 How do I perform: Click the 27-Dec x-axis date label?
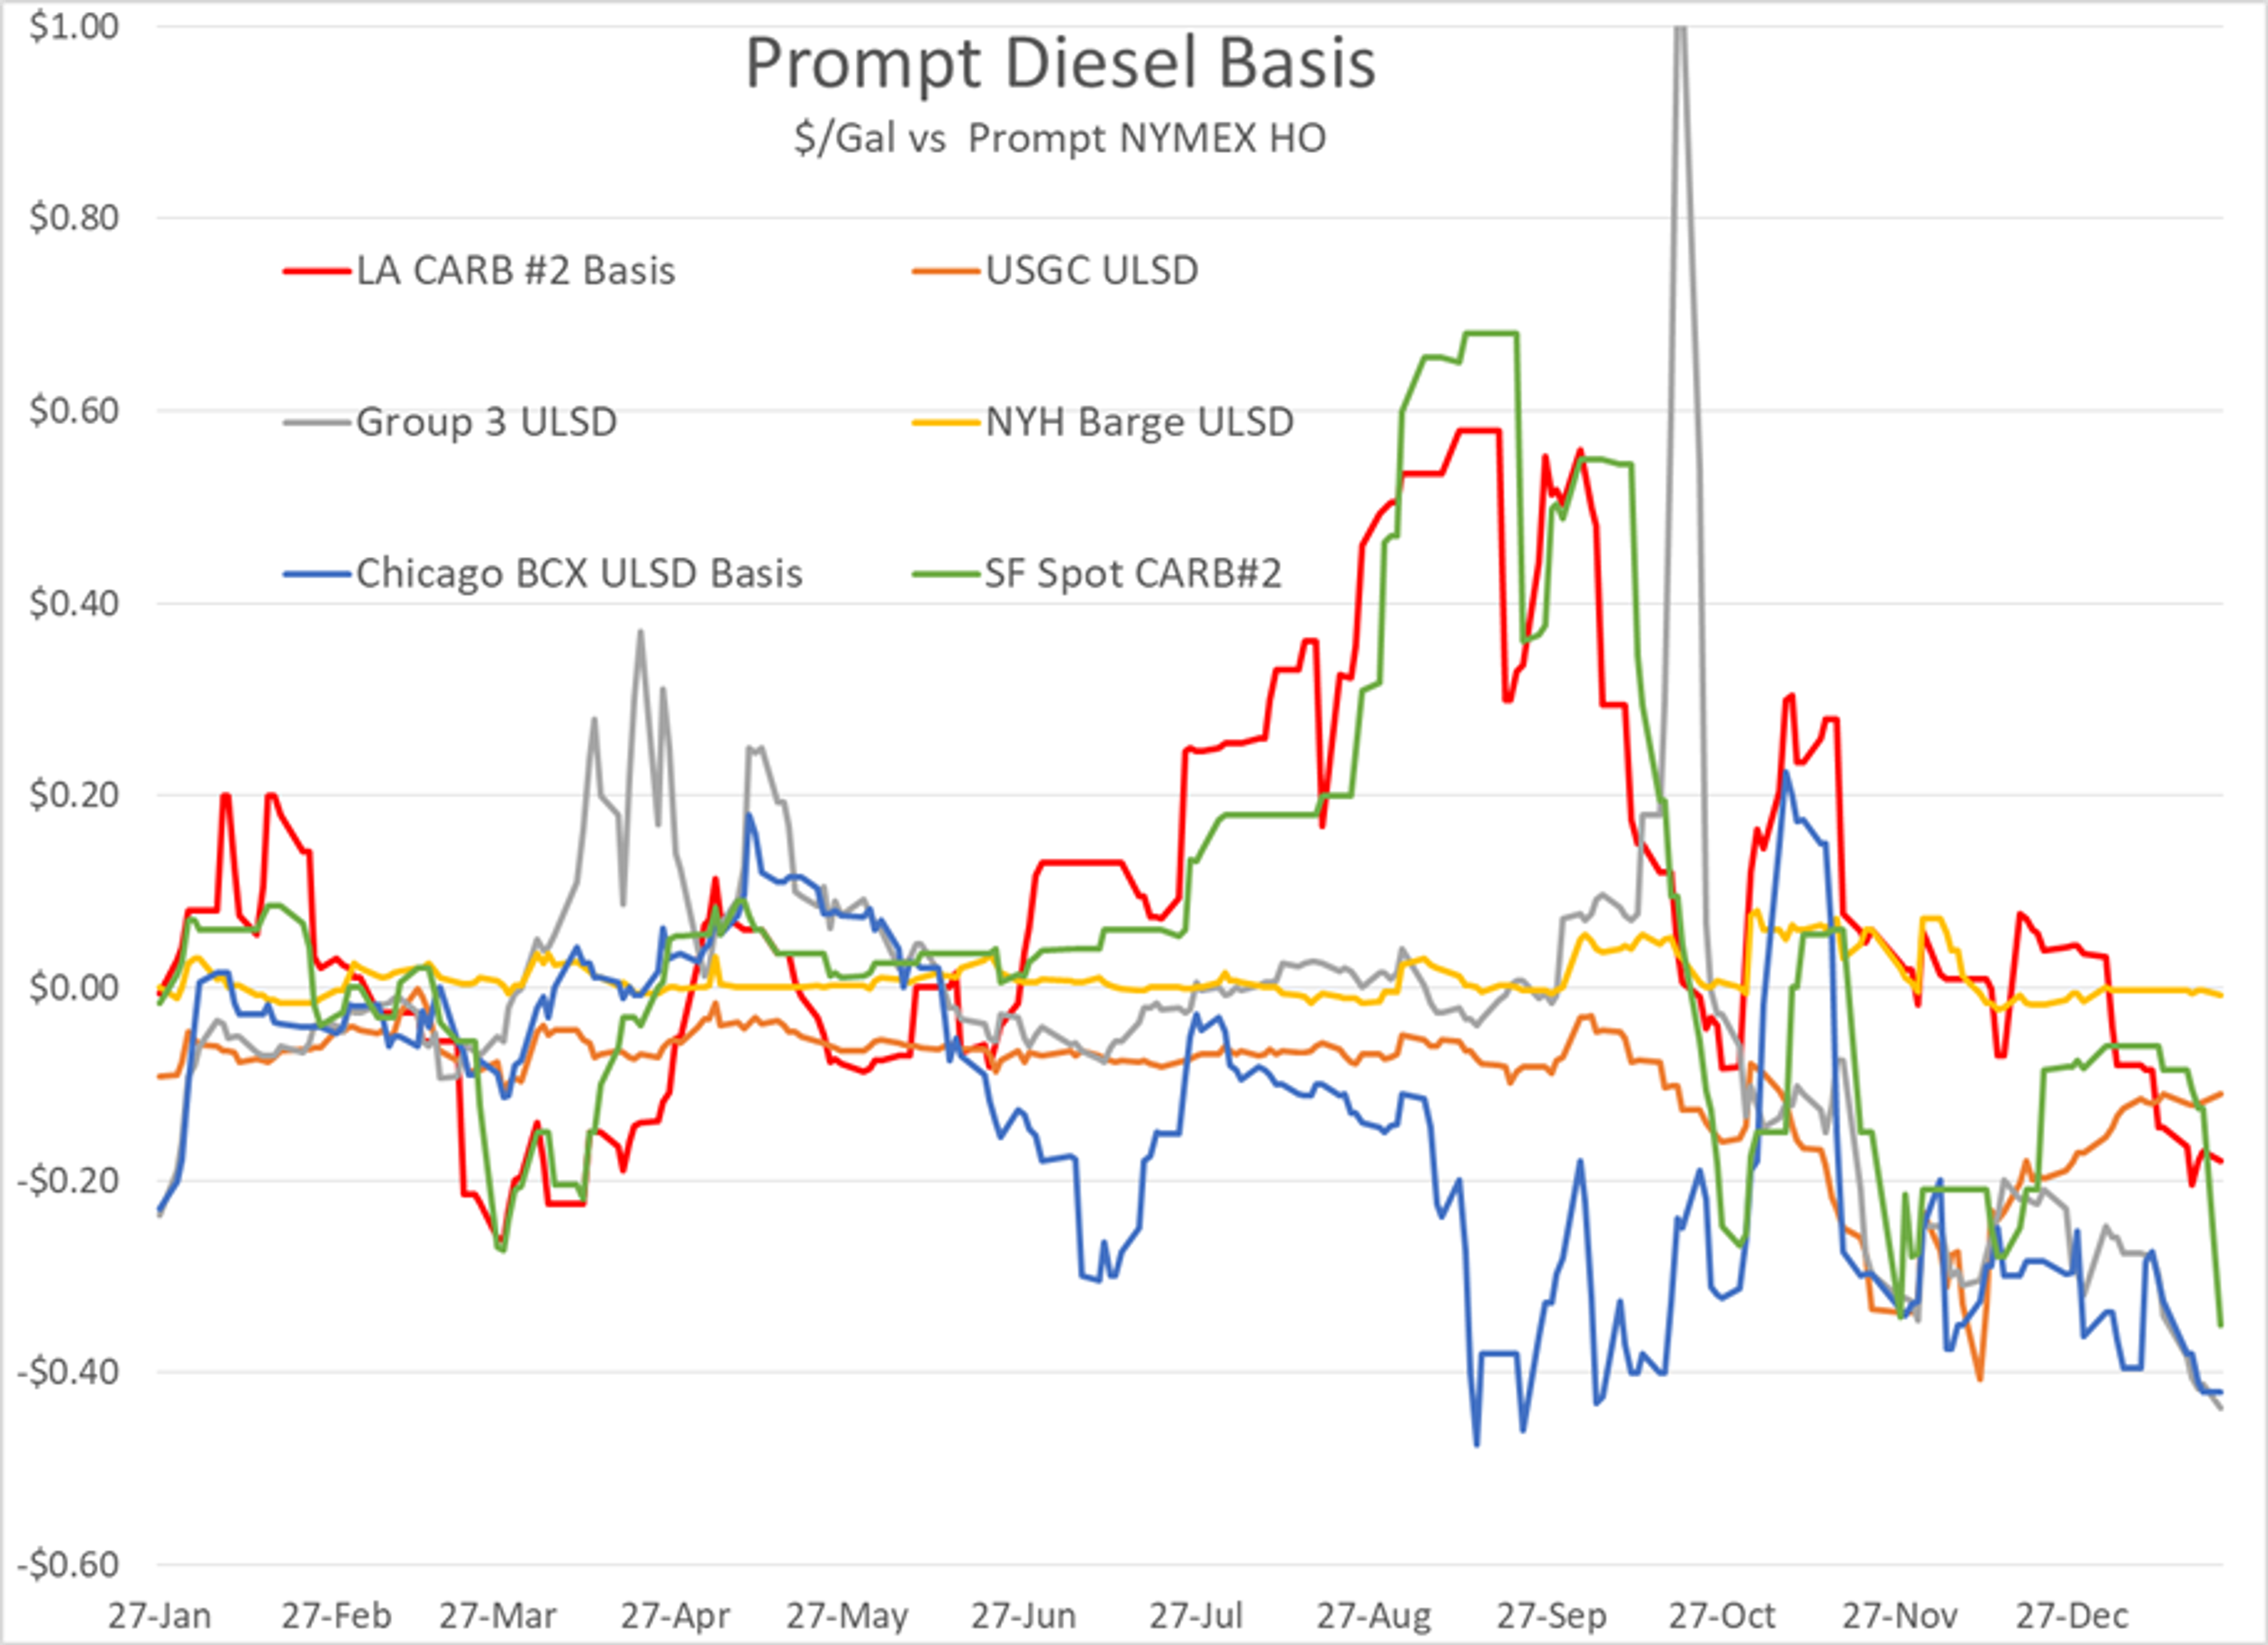coord(2072,1615)
